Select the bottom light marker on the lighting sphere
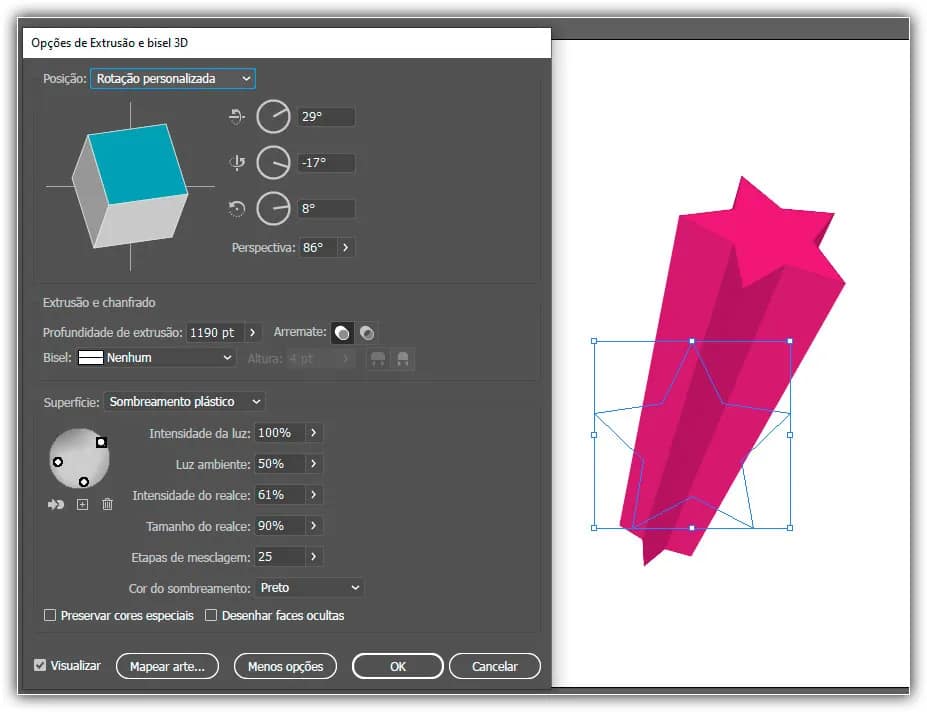This screenshot has width=927, height=712. [84, 482]
